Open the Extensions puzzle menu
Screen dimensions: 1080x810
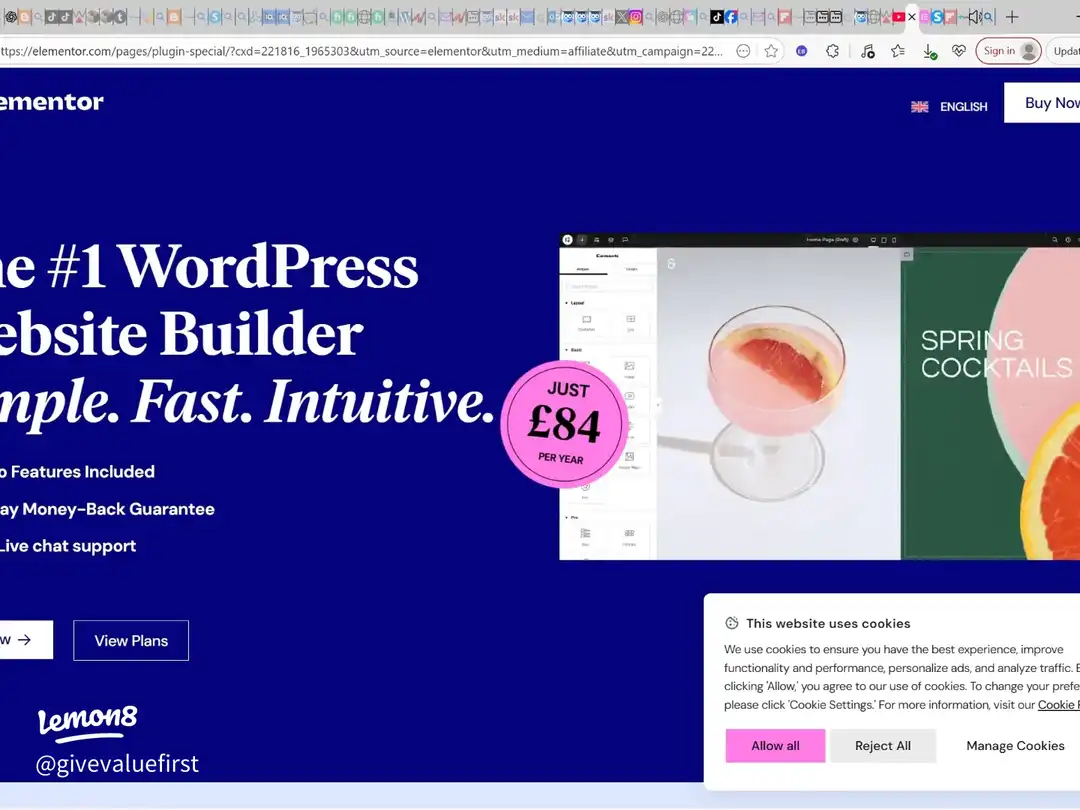click(x=832, y=51)
